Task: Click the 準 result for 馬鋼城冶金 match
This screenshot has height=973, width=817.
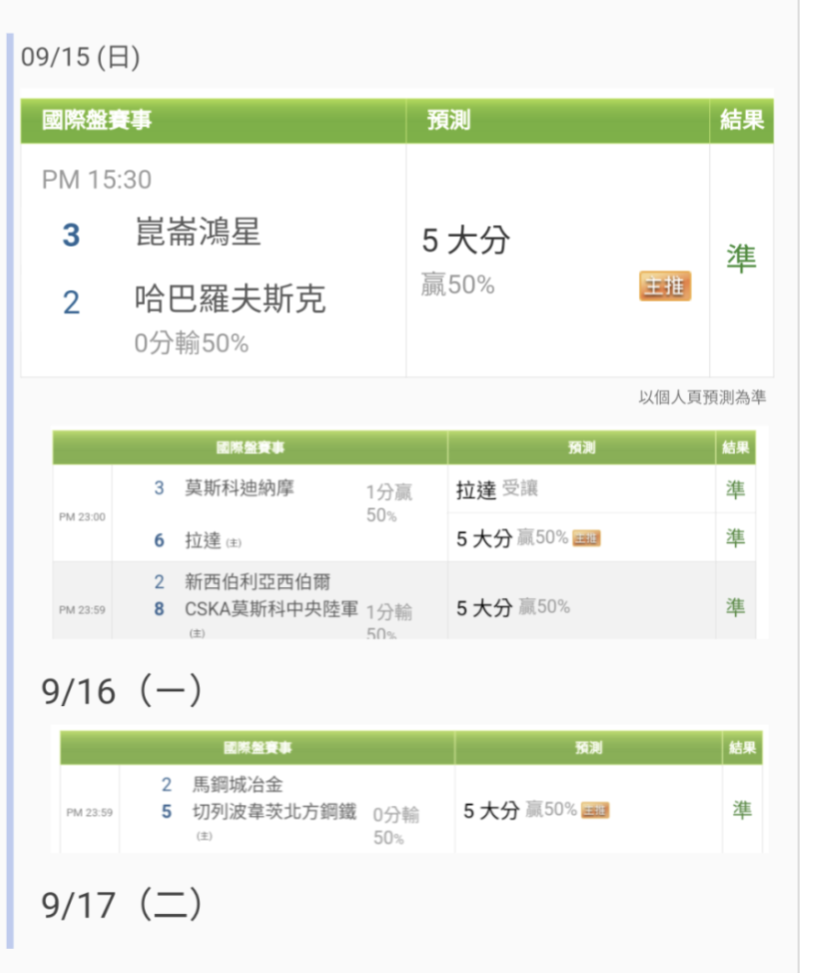Action: point(742,809)
